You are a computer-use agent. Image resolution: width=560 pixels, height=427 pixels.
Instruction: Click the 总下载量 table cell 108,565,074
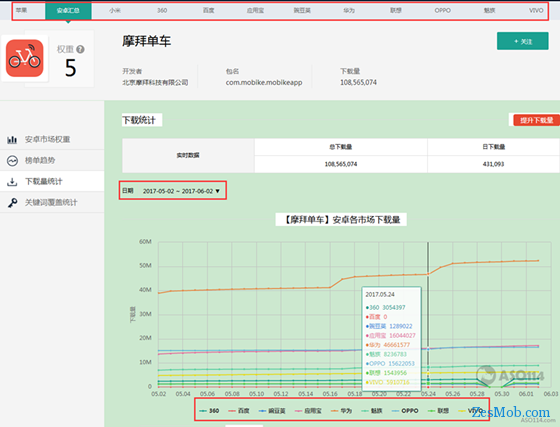point(341,164)
